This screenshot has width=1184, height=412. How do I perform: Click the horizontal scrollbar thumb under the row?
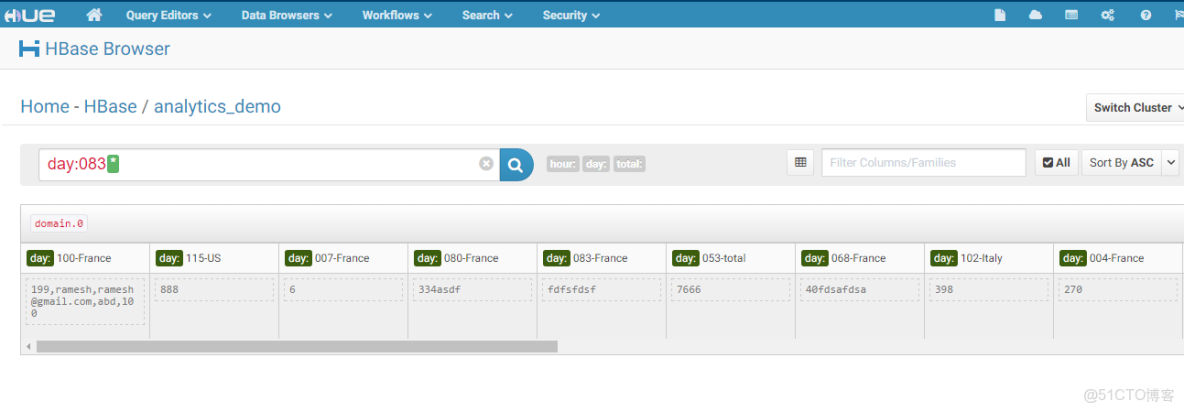(x=297, y=346)
